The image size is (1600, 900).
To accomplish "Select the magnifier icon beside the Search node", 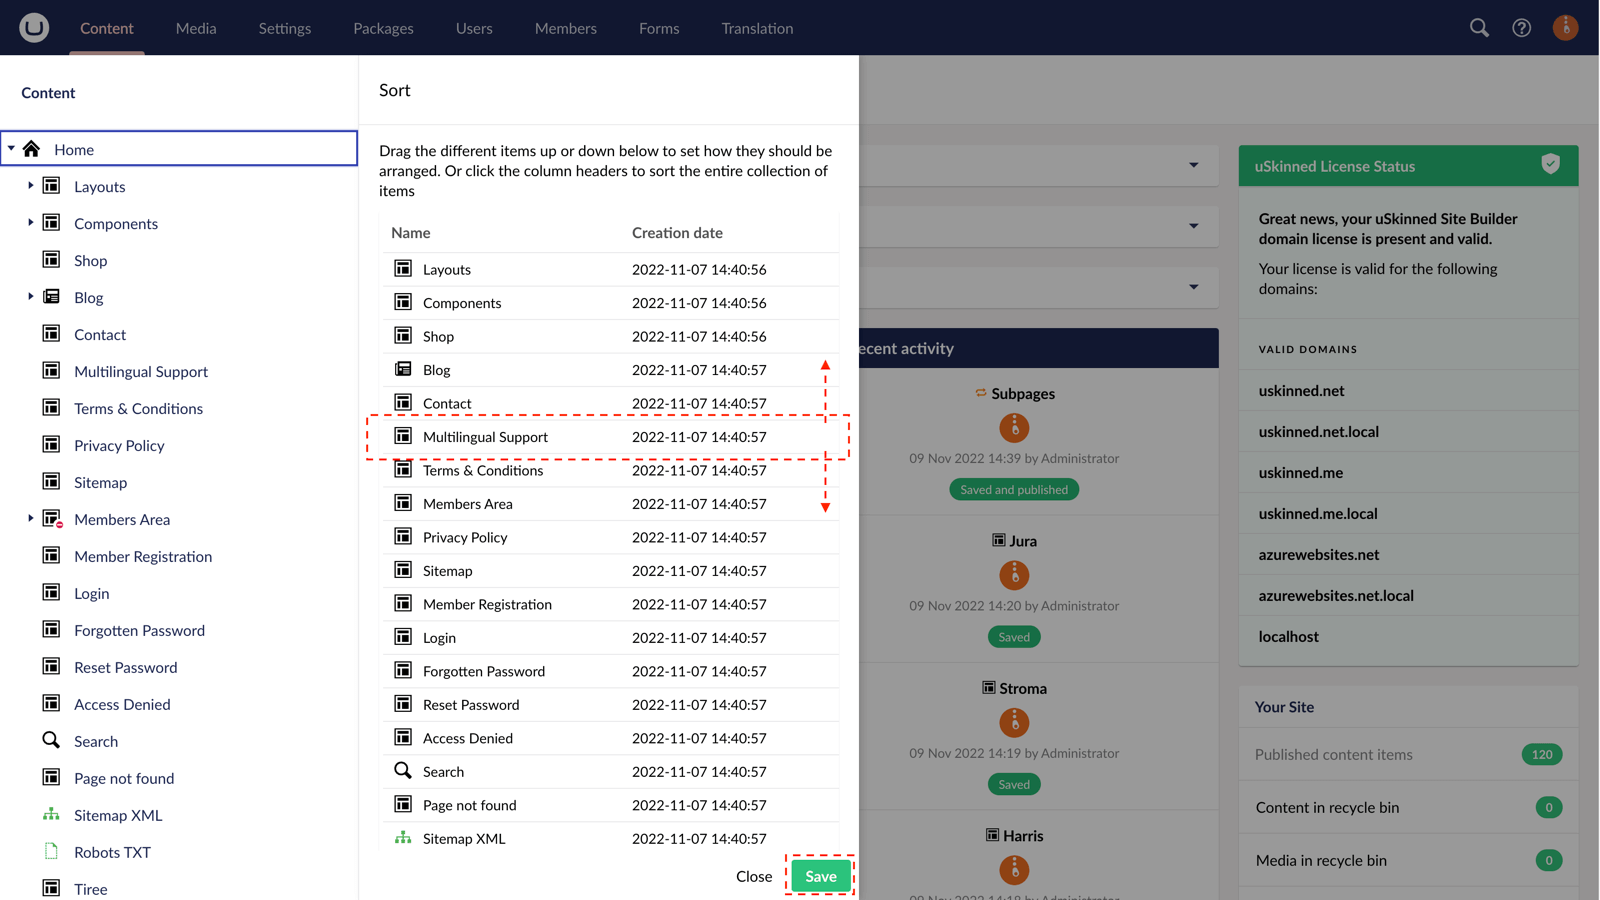I will (x=51, y=740).
